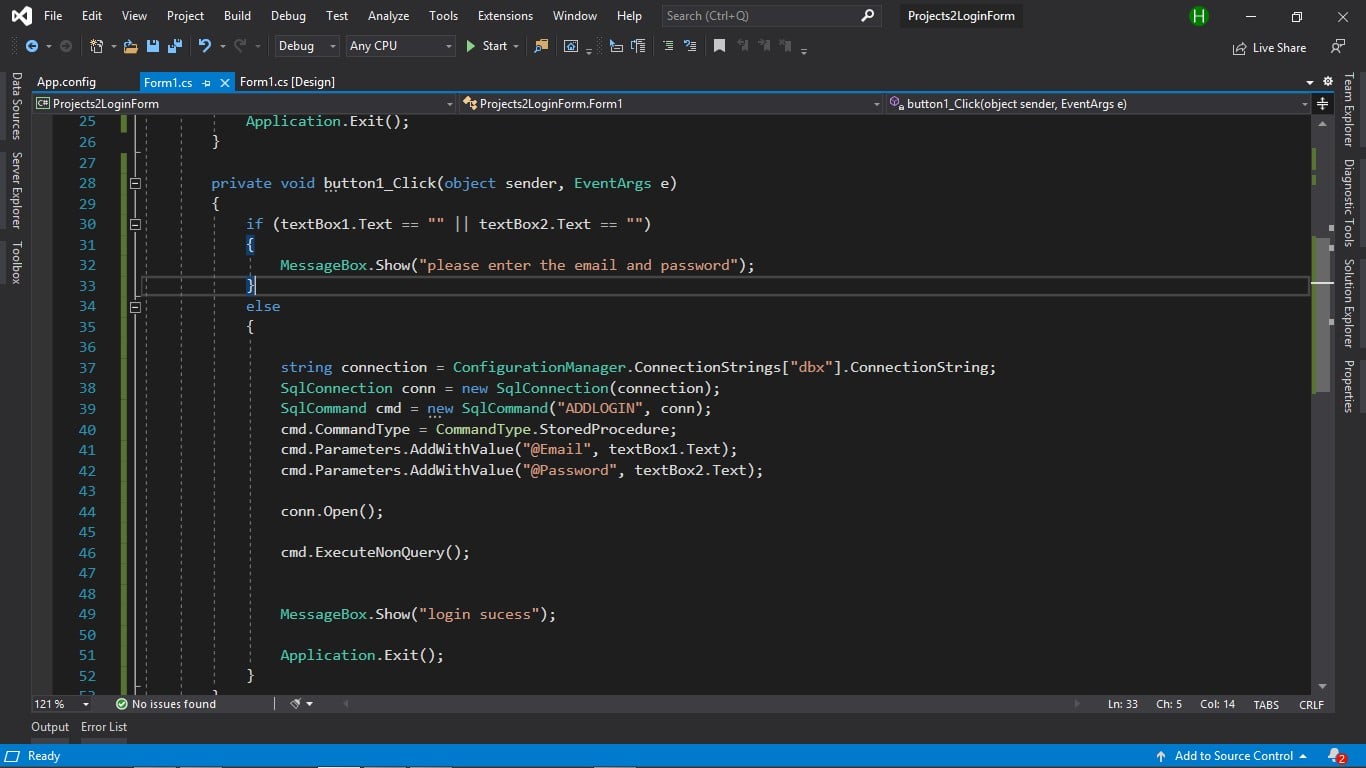This screenshot has width=1366, height=768.
Task: Open the Extensions menu
Action: coord(505,16)
